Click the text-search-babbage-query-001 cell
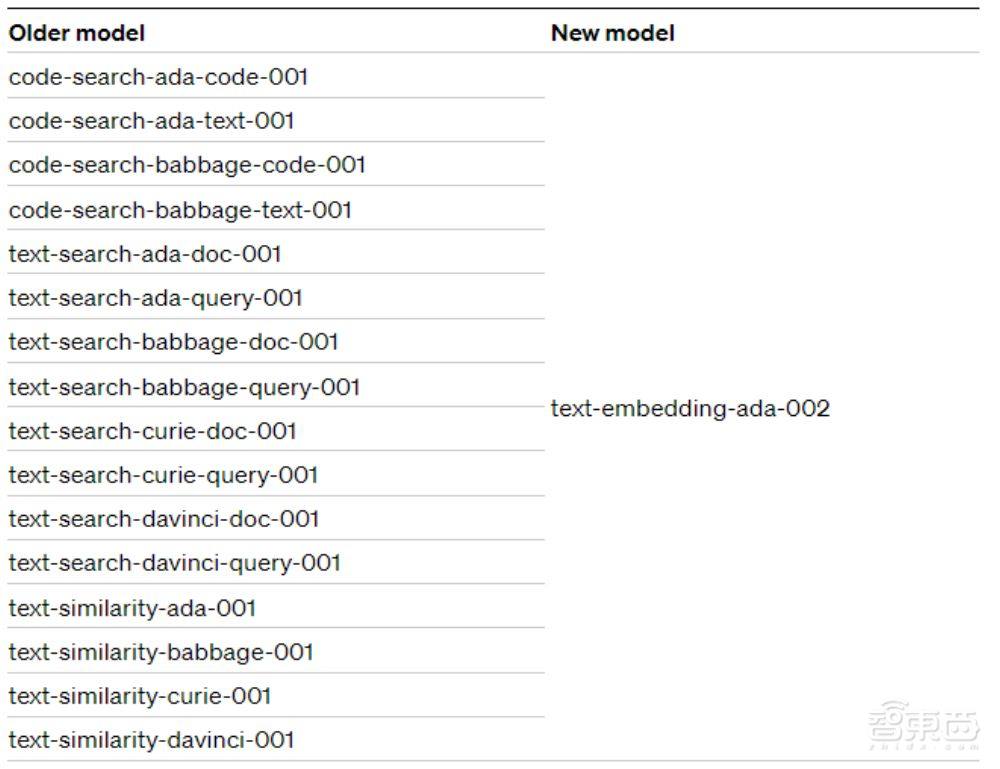Image resolution: width=1000 pixels, height=769 pixels. (184, 386)
